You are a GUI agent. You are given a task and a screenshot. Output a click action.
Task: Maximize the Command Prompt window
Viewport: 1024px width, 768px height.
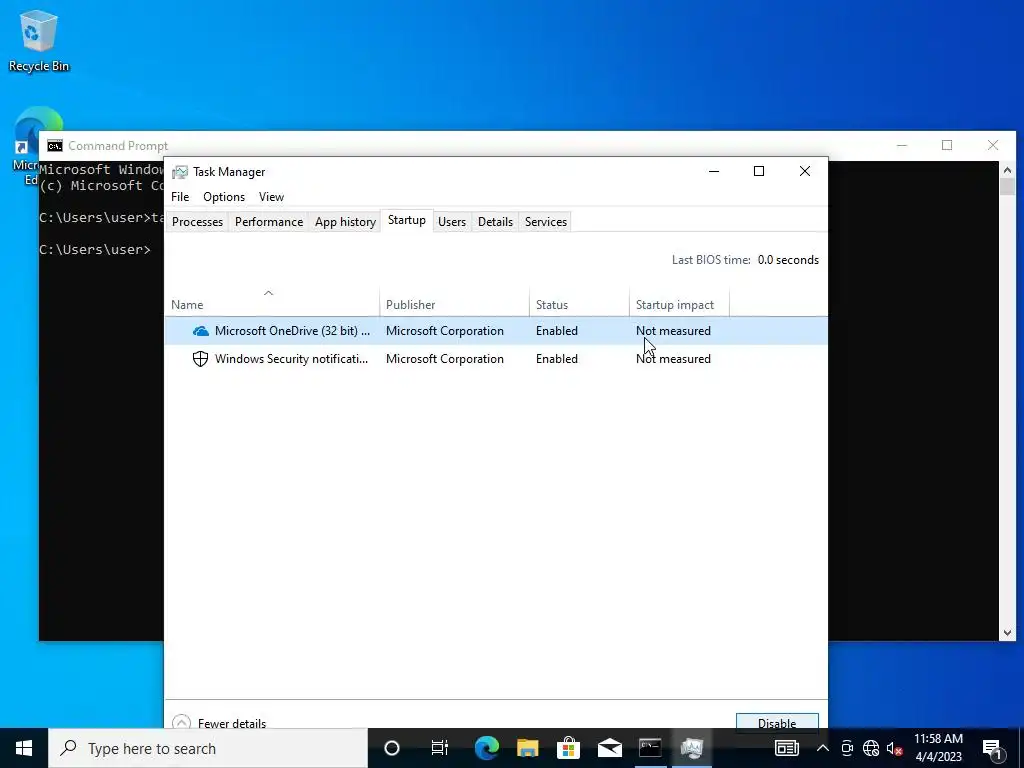pos(947,145)
